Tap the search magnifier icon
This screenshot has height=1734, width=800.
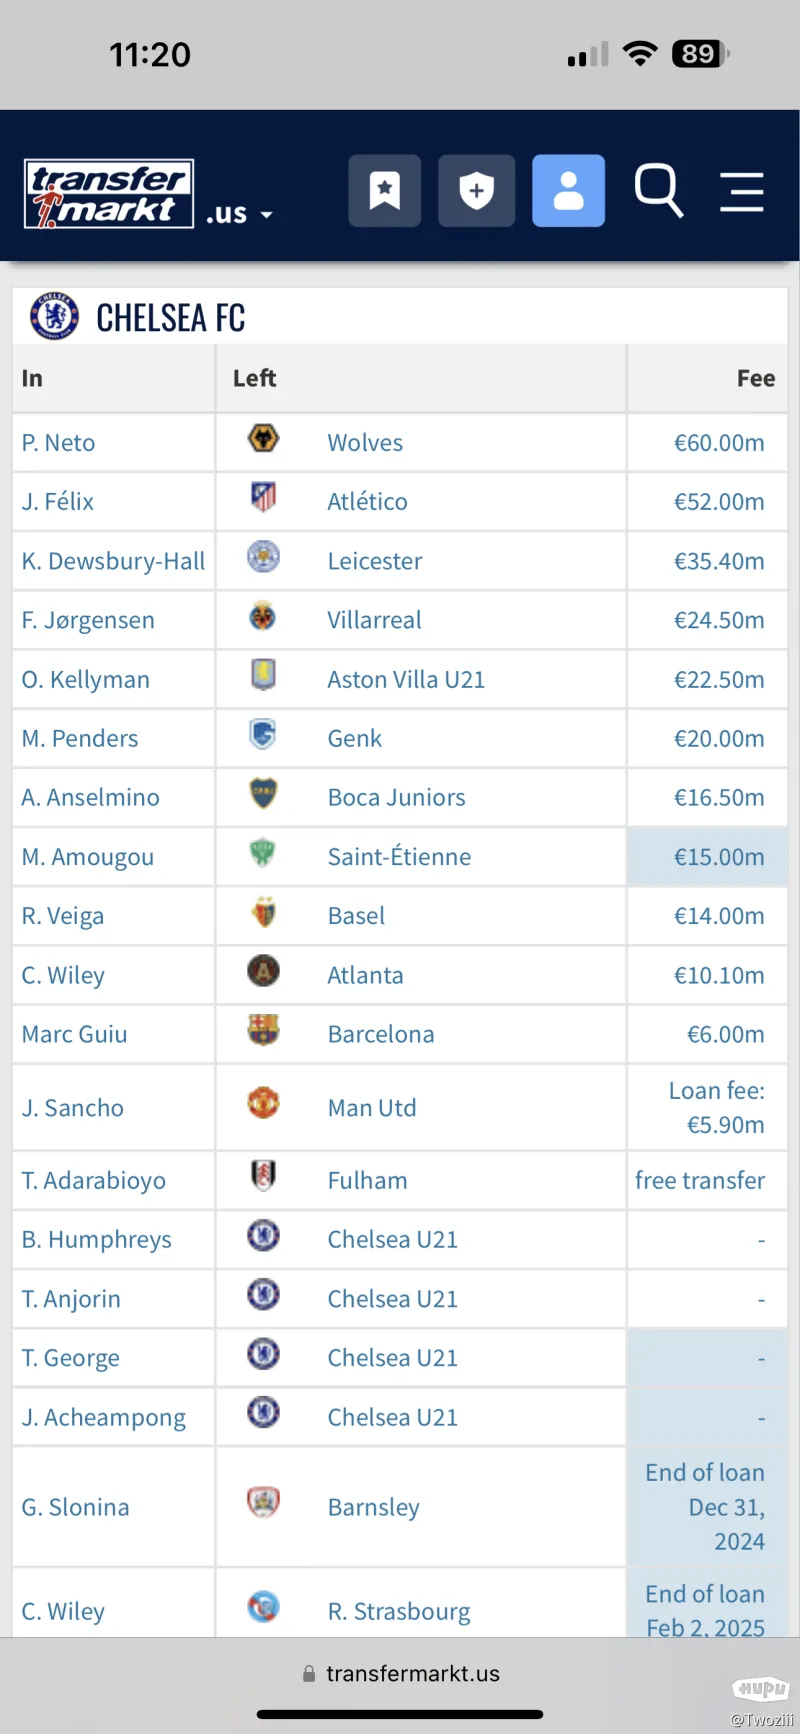(658, 190)
